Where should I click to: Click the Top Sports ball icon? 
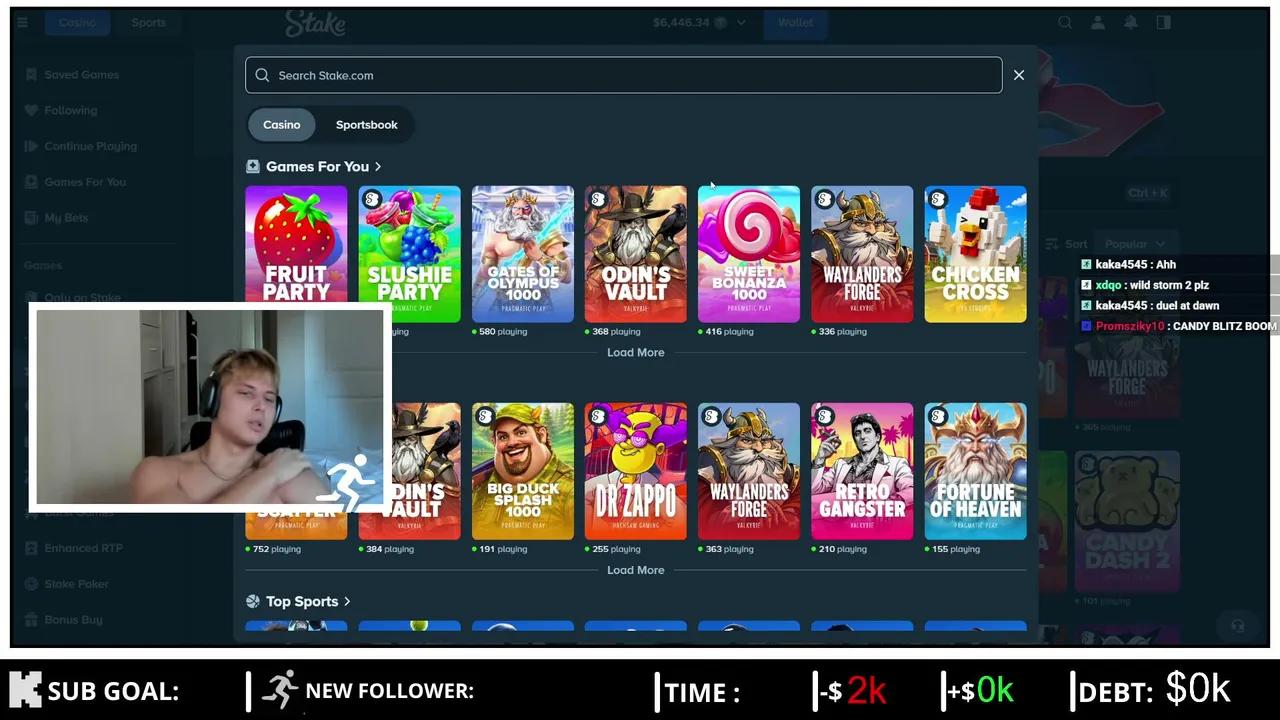pyautogui.click(x=253, y=601)
